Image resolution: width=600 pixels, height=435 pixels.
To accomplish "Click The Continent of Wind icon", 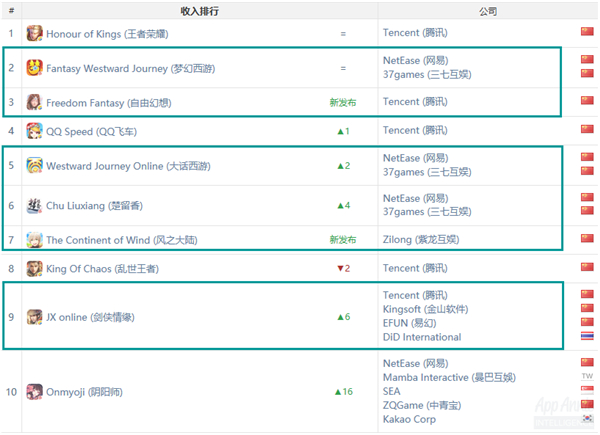I will pyautogui.click(x=34, y=240).
